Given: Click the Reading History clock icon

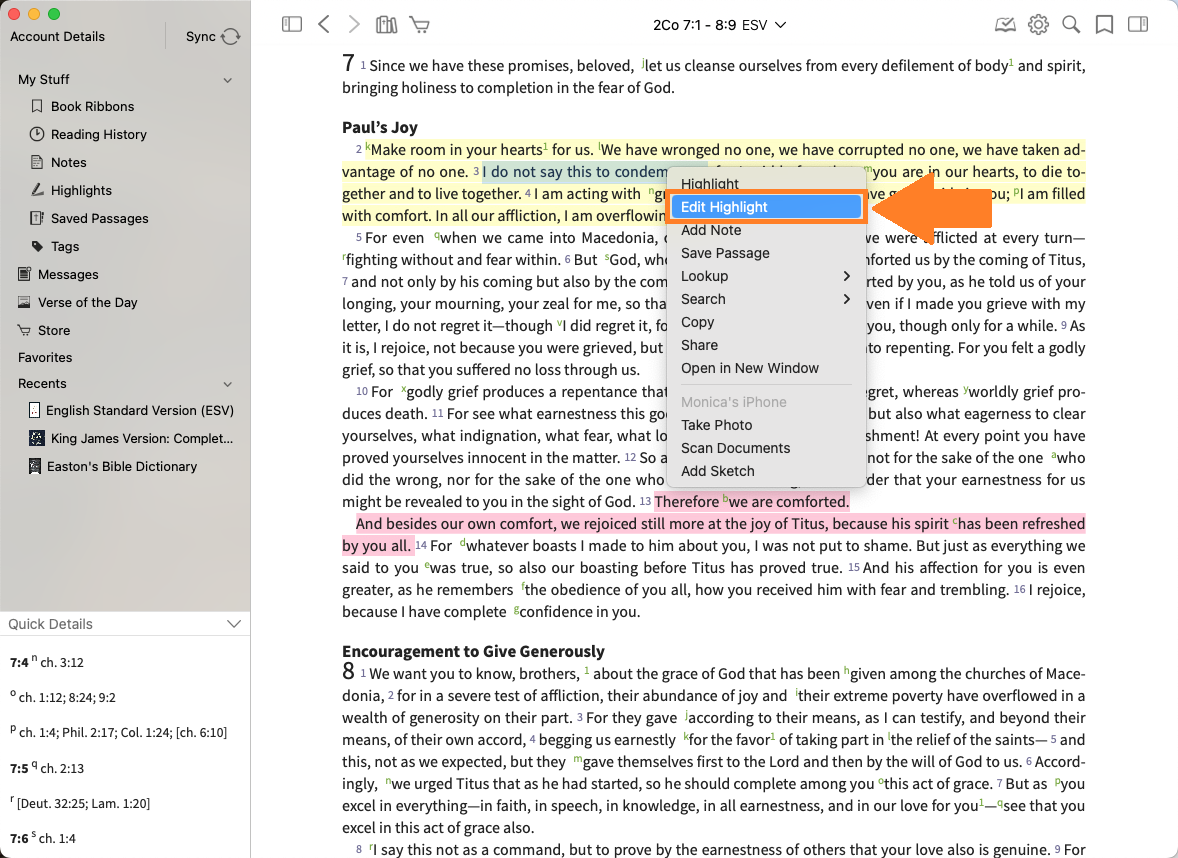Looking at the screenshot, I should coord(36,134).
